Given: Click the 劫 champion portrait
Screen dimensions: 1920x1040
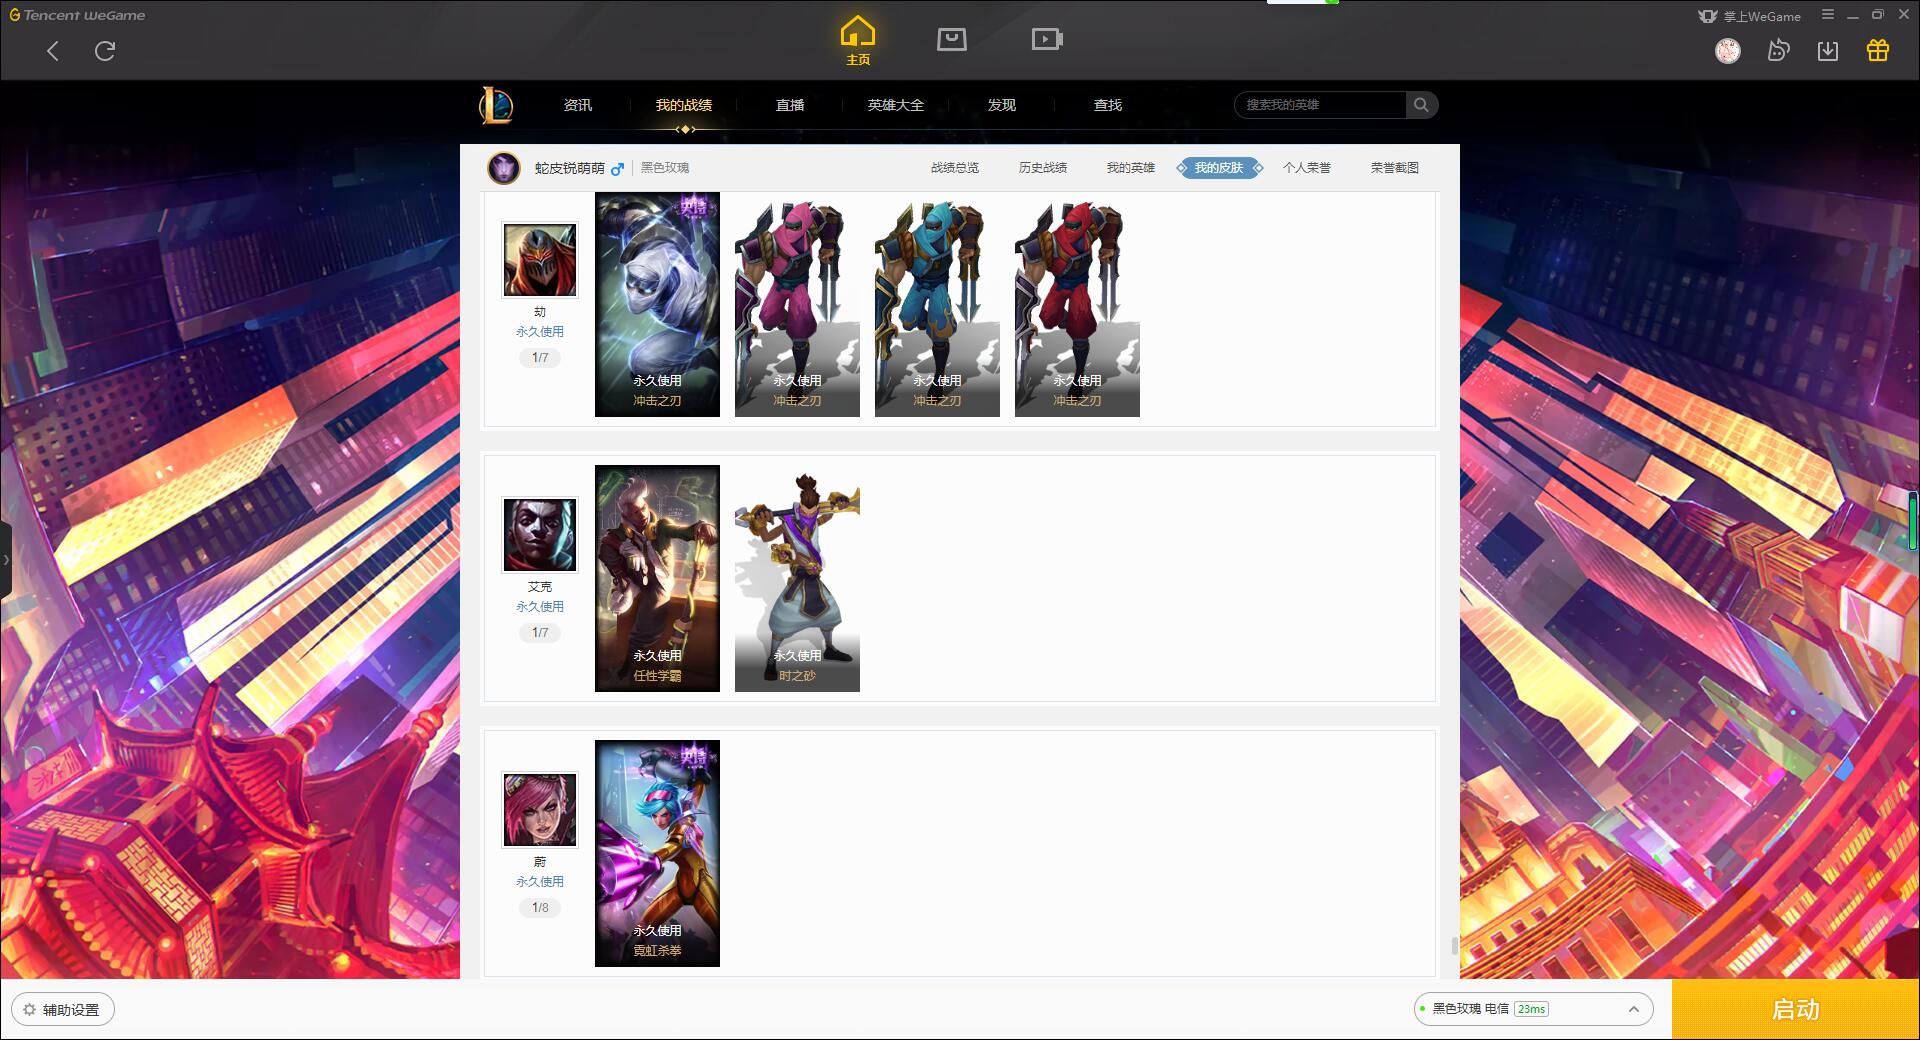Looking at the screenshot, I should [x=540, y=260].
